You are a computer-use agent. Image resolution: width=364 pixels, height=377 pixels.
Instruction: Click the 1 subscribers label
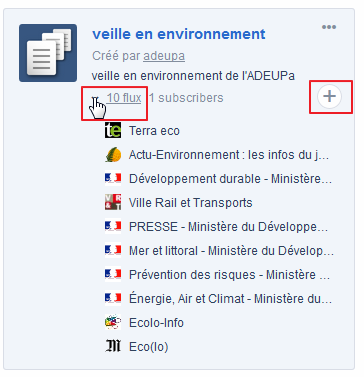[186, 98]
